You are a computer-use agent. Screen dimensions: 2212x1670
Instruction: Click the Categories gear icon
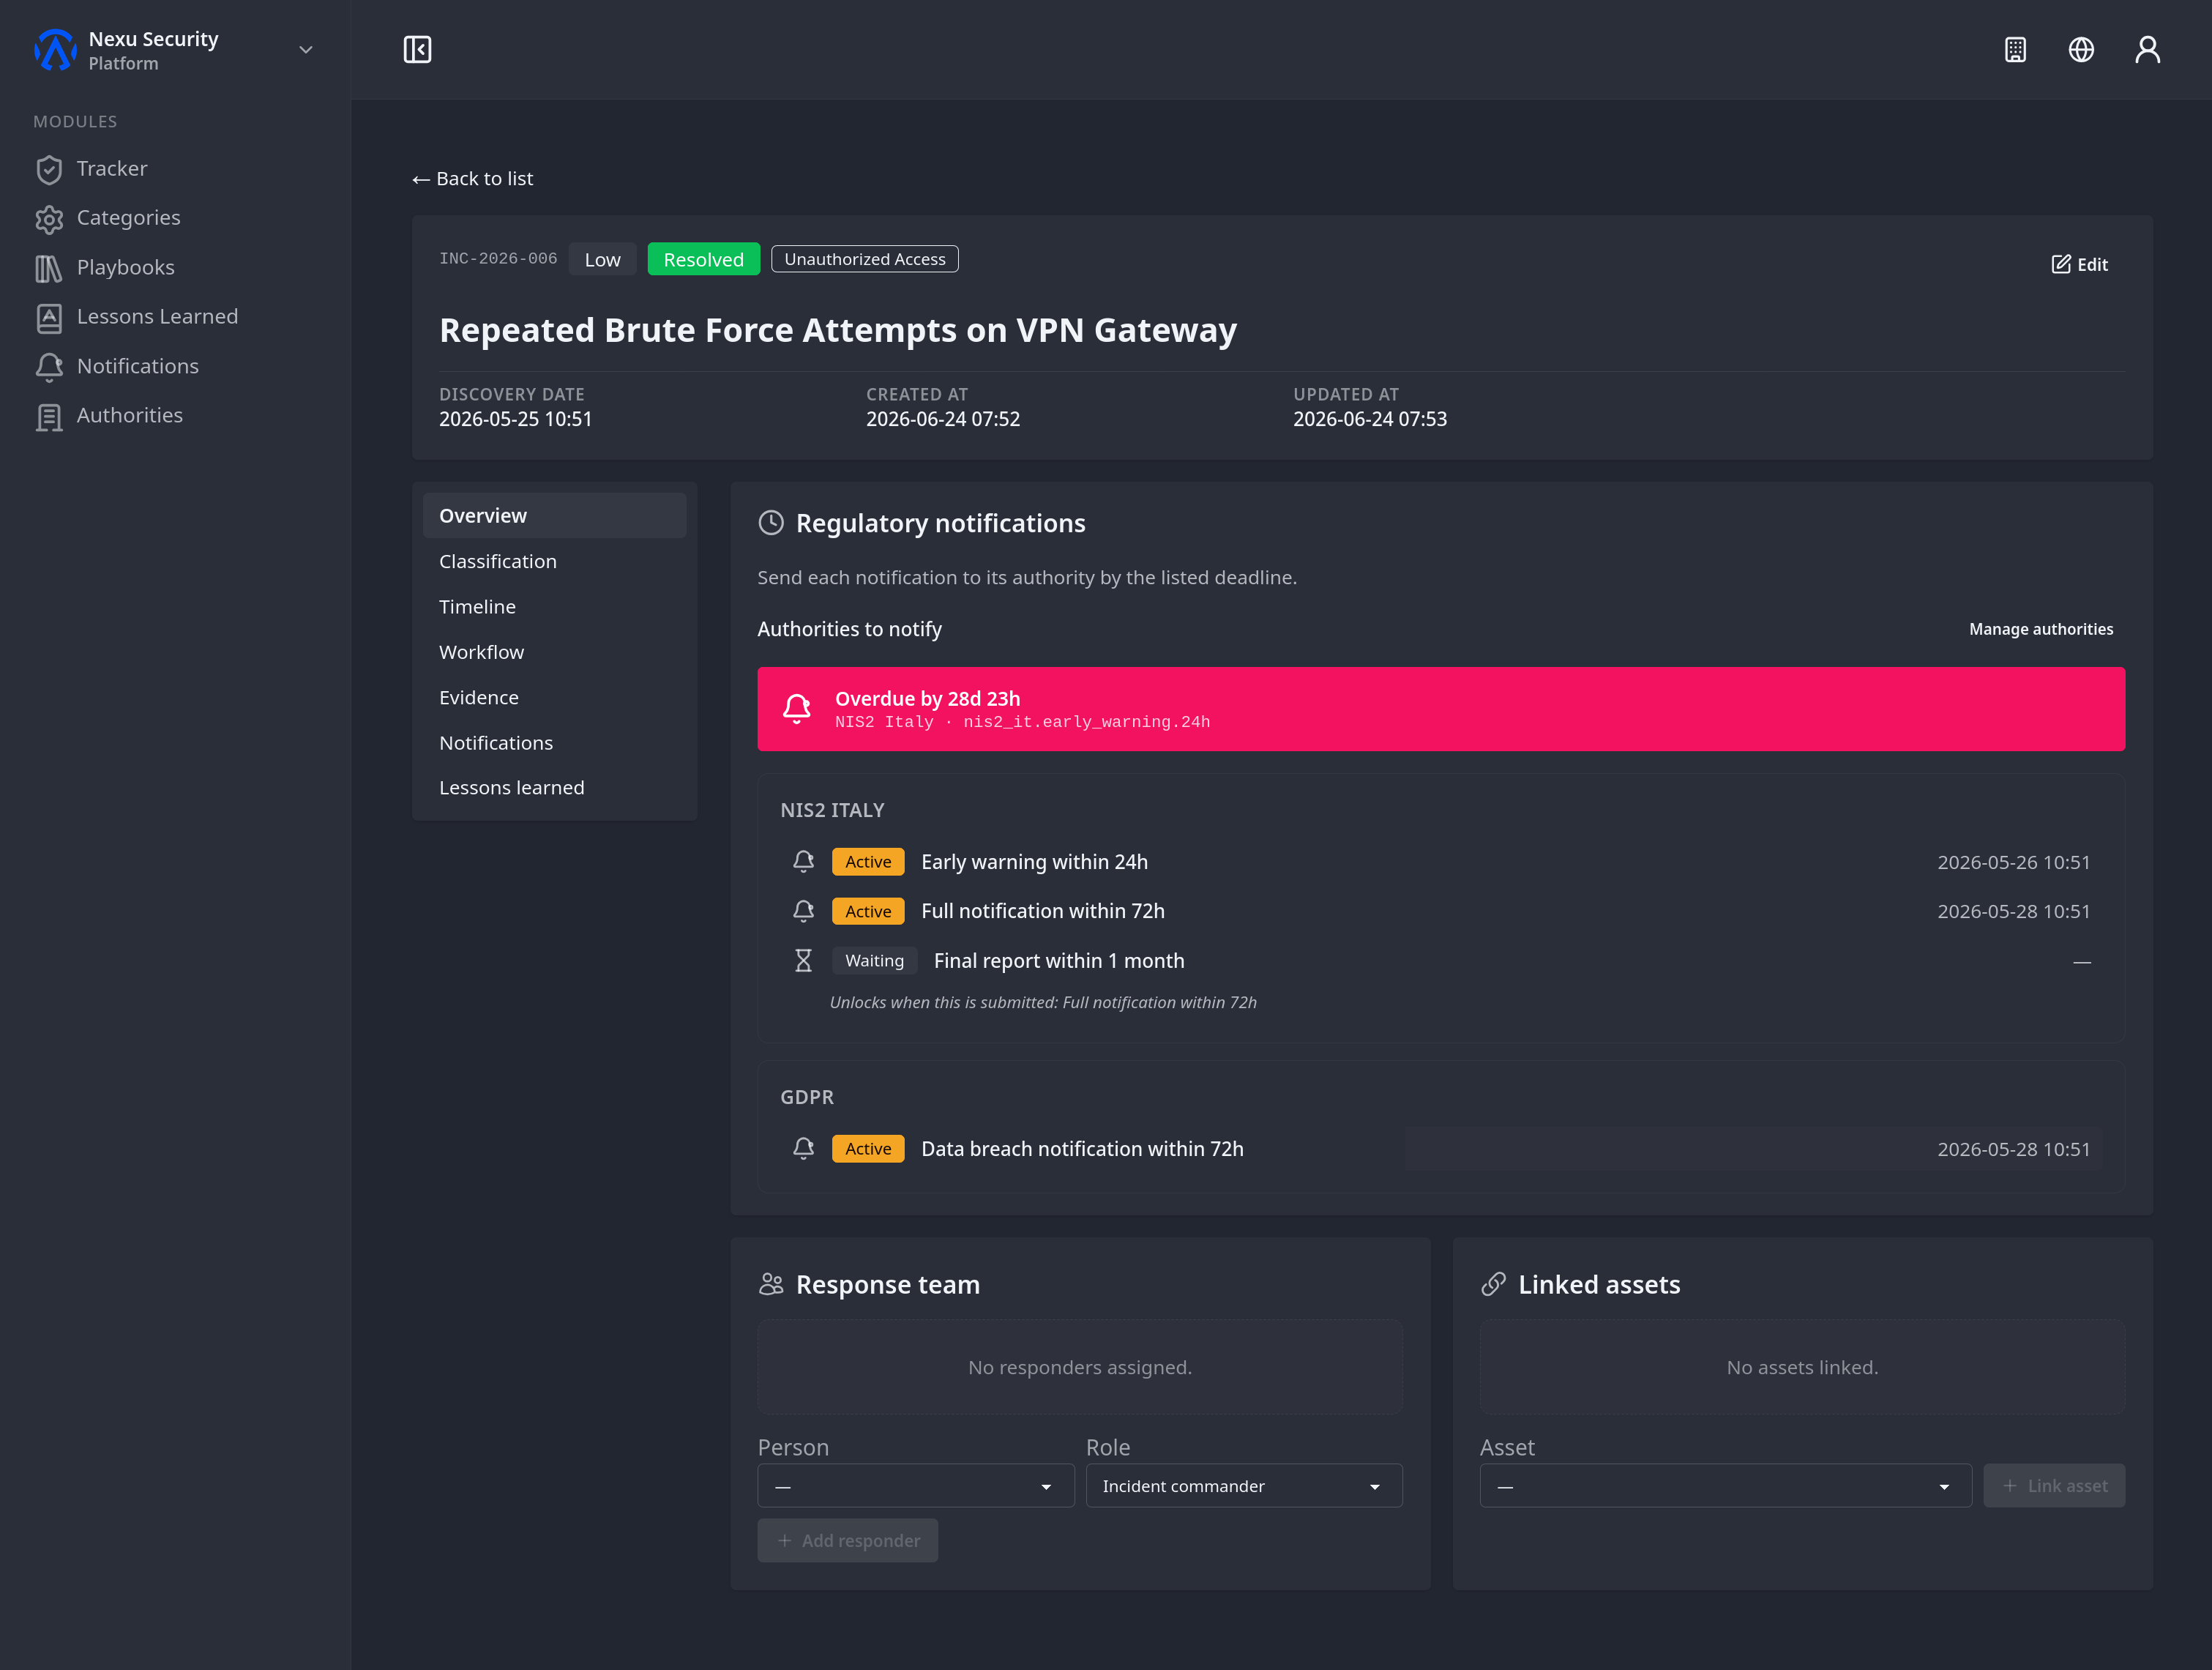49,219
